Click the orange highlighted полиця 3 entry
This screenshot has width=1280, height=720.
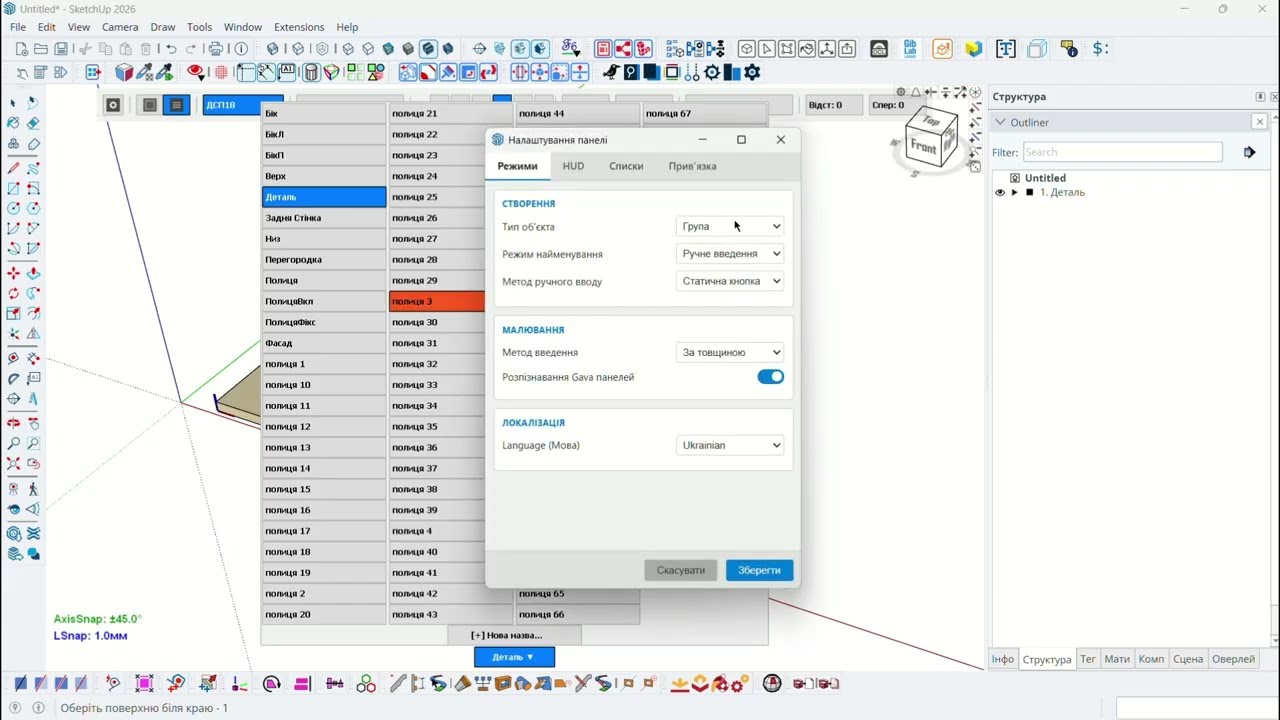437,301
